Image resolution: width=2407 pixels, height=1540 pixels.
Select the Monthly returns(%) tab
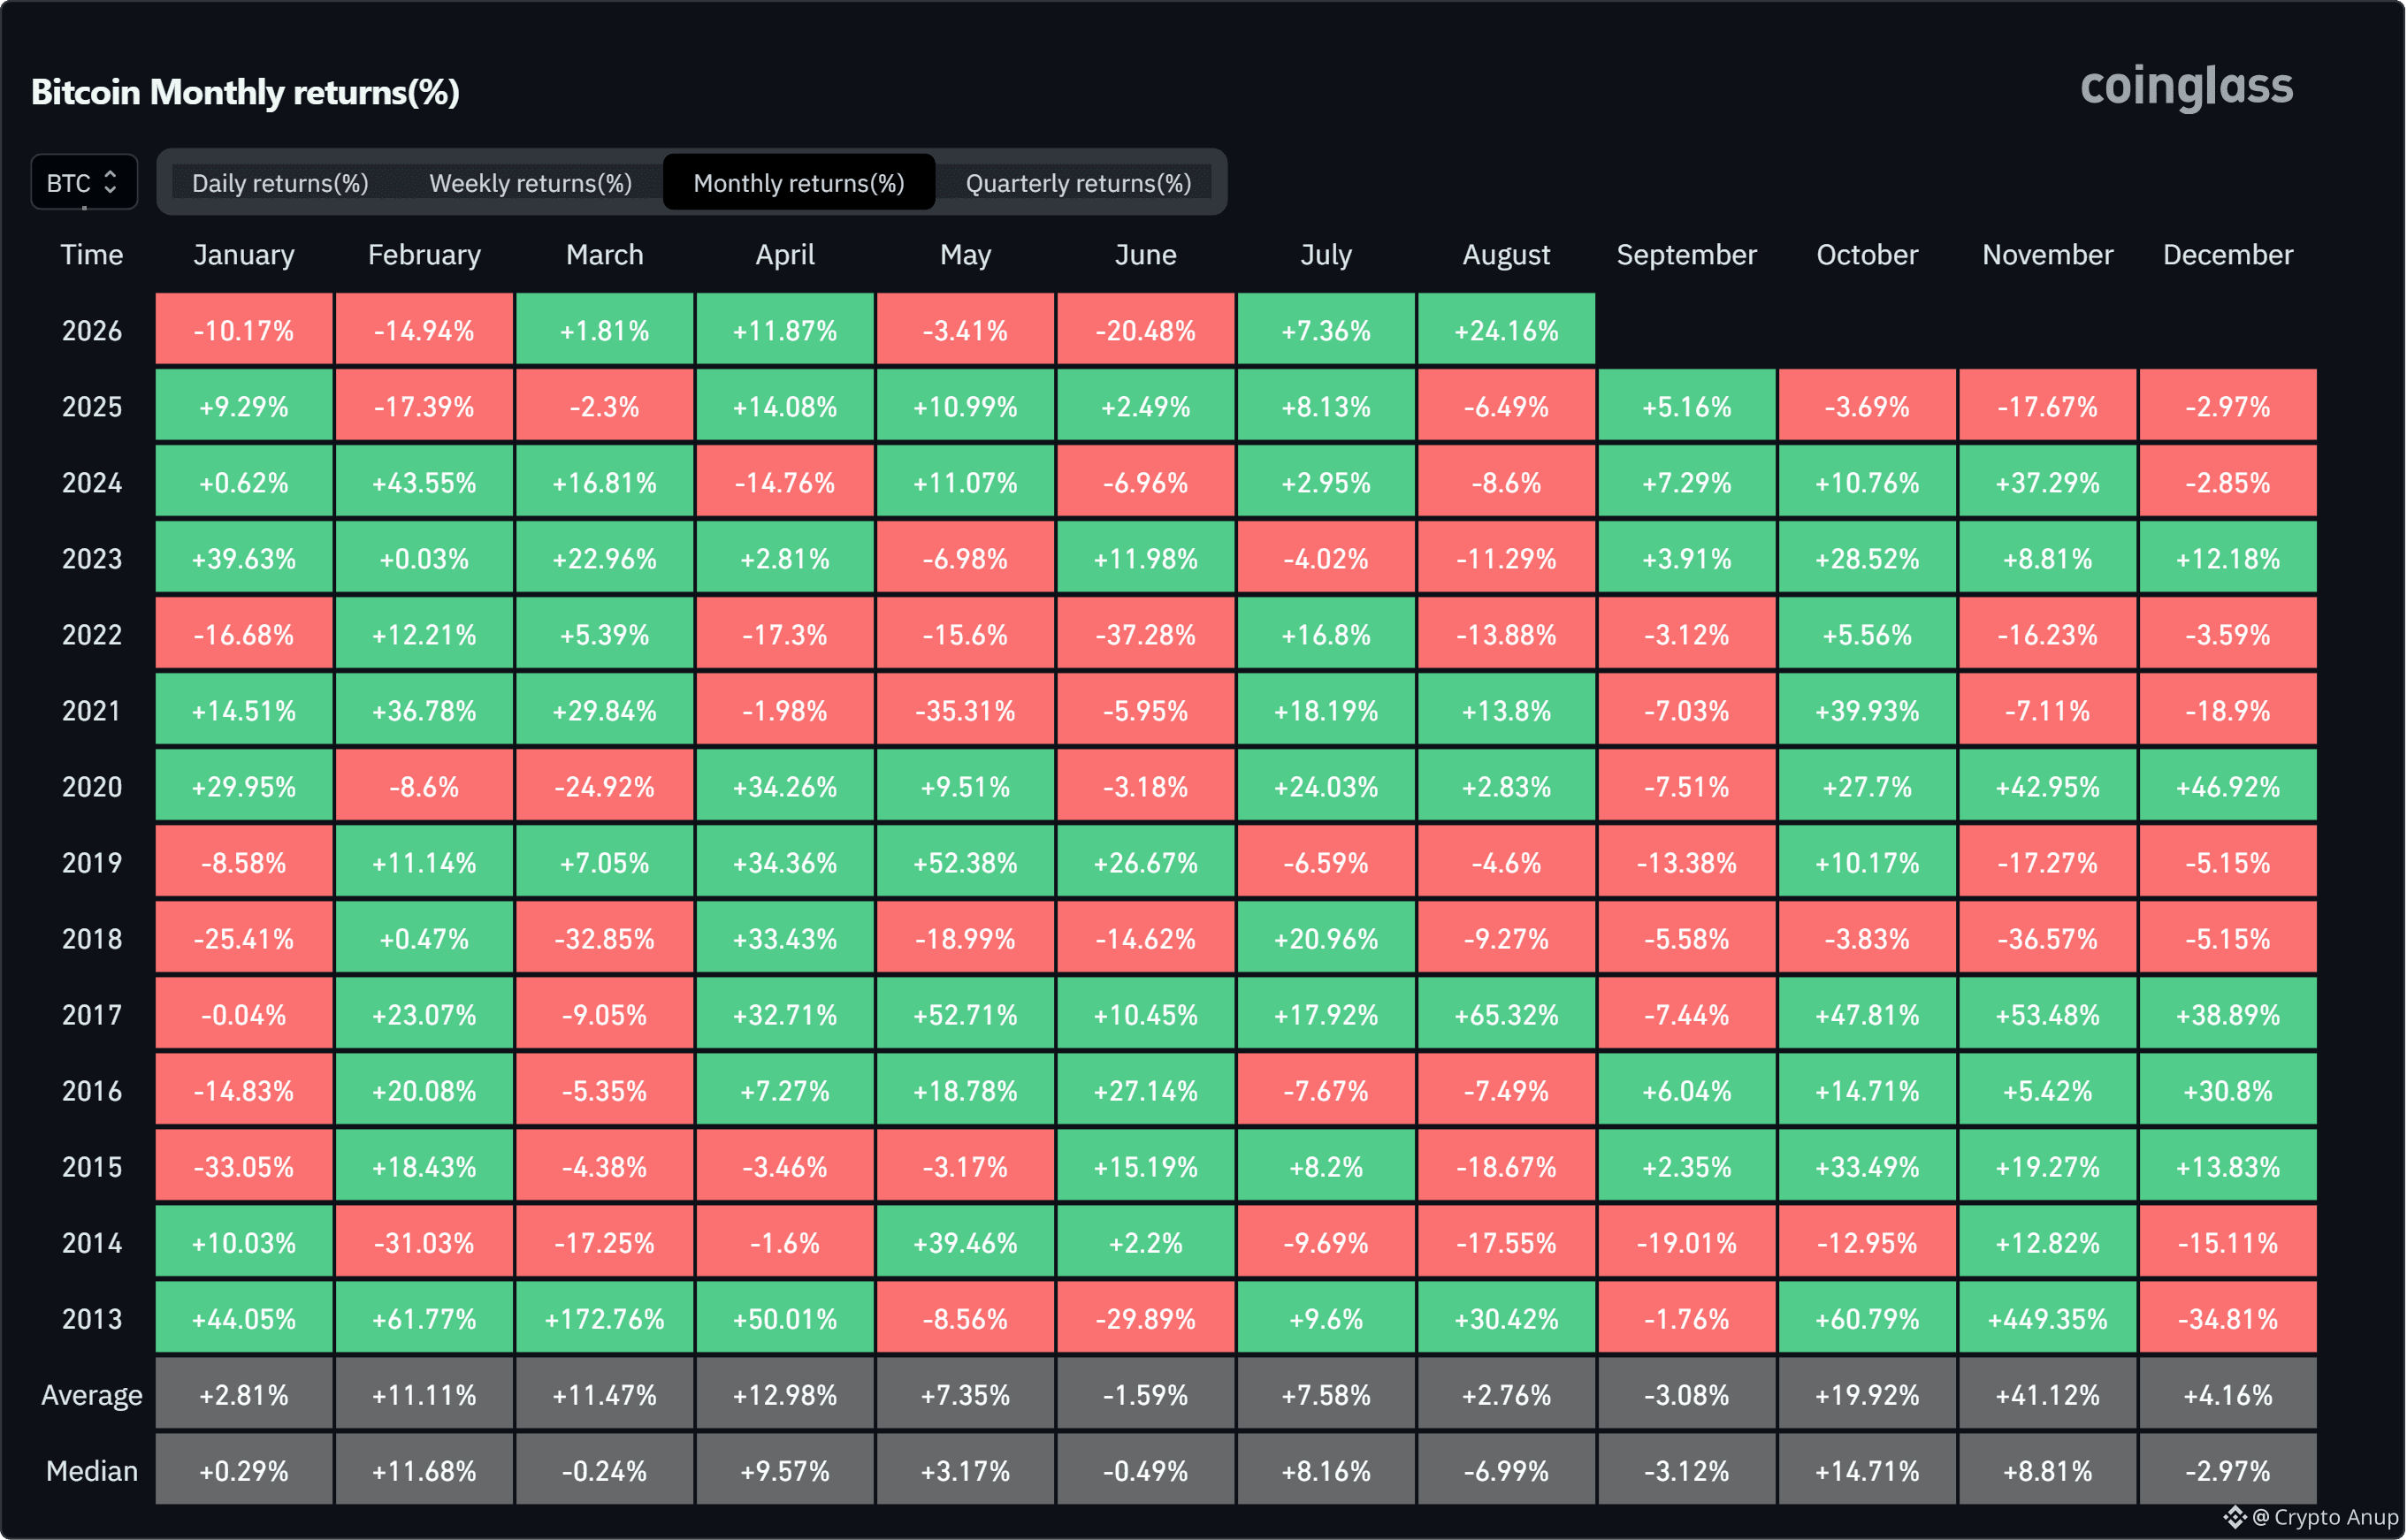(x=799, y=183)
